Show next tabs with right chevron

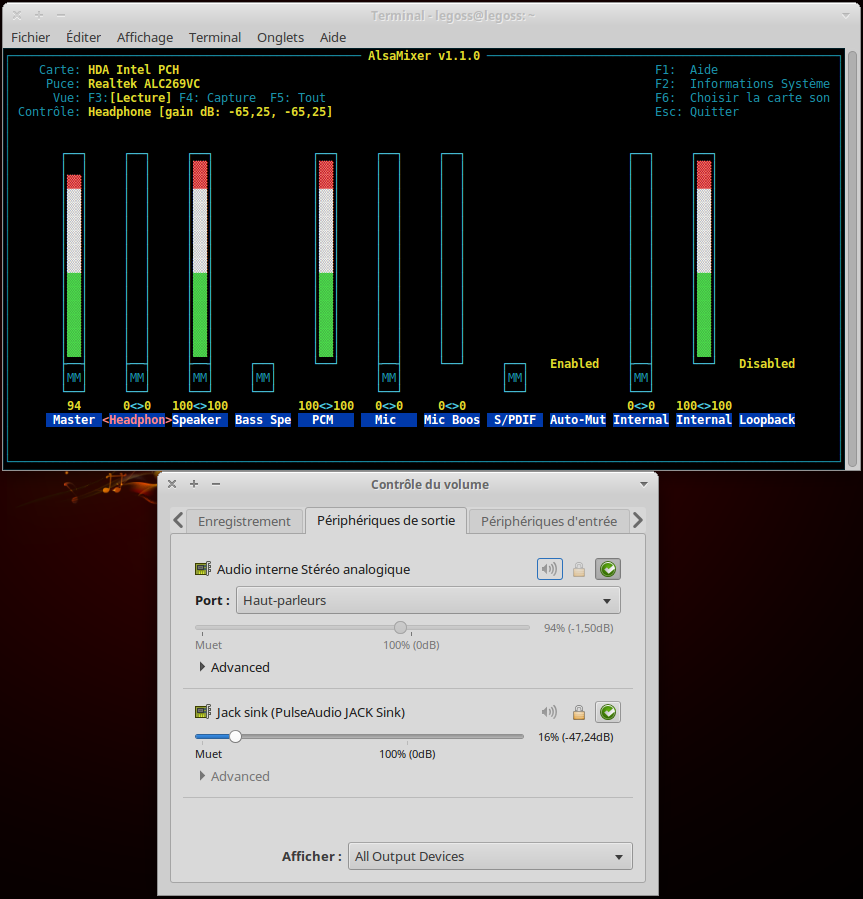tap(638, 521)
